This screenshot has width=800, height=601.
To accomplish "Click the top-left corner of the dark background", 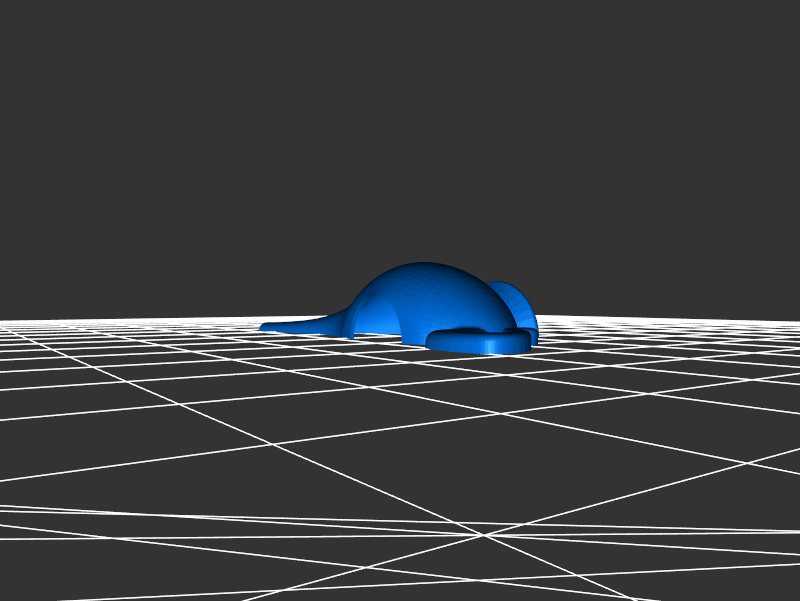I will 4,4.
